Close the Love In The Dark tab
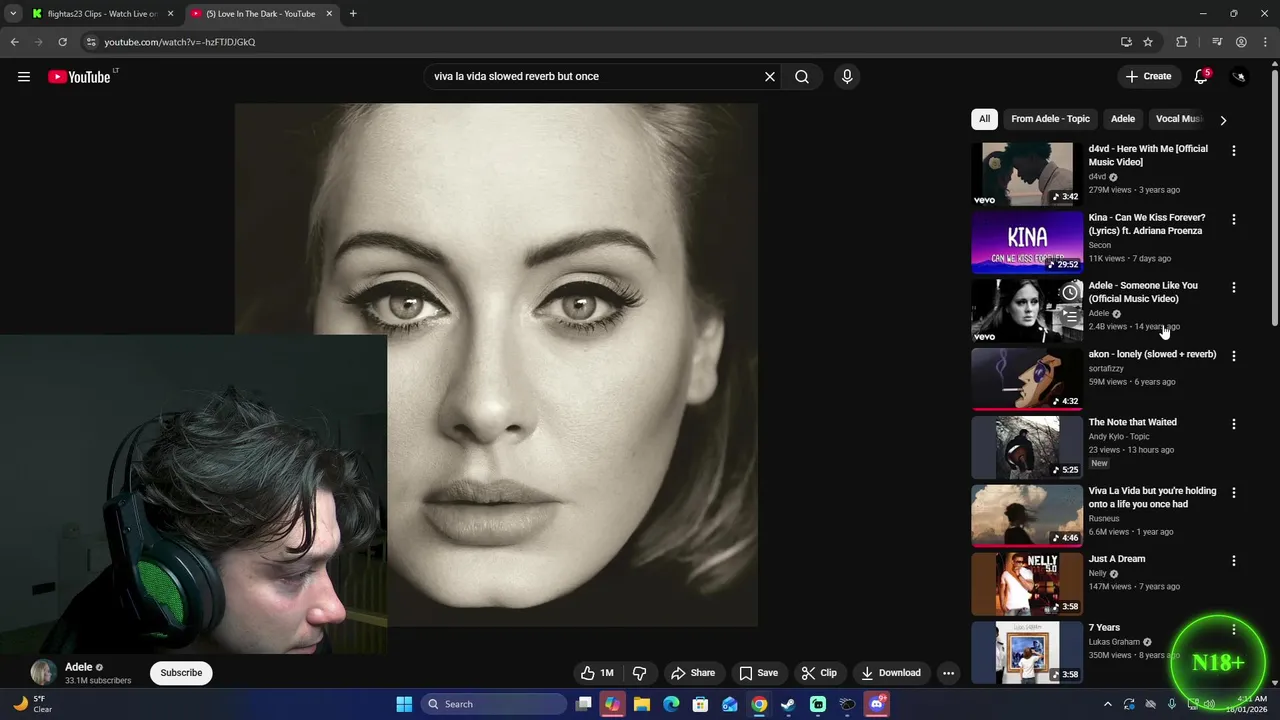Image resolution: width=1280 pixels, height=720 pixels. point(329,14)
